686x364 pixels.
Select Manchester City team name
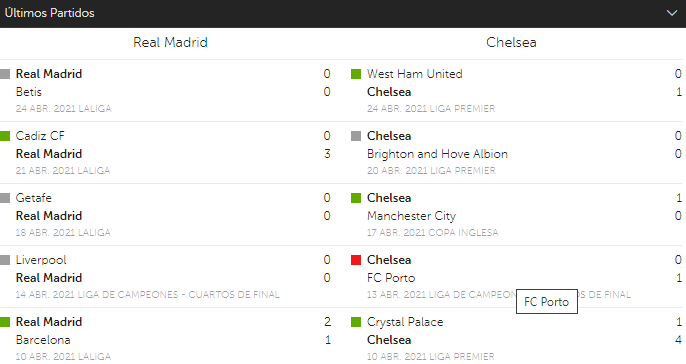click(411, 216)
